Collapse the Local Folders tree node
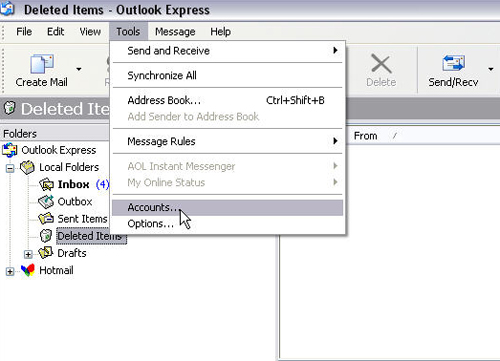The height and width of the screenshot is (361, 500). click(10, 168)
